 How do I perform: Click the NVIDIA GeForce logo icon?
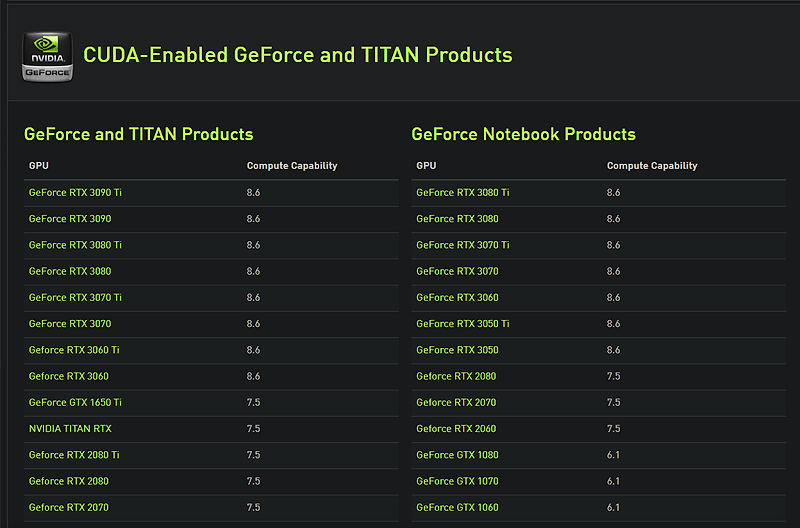click(47, 57)
